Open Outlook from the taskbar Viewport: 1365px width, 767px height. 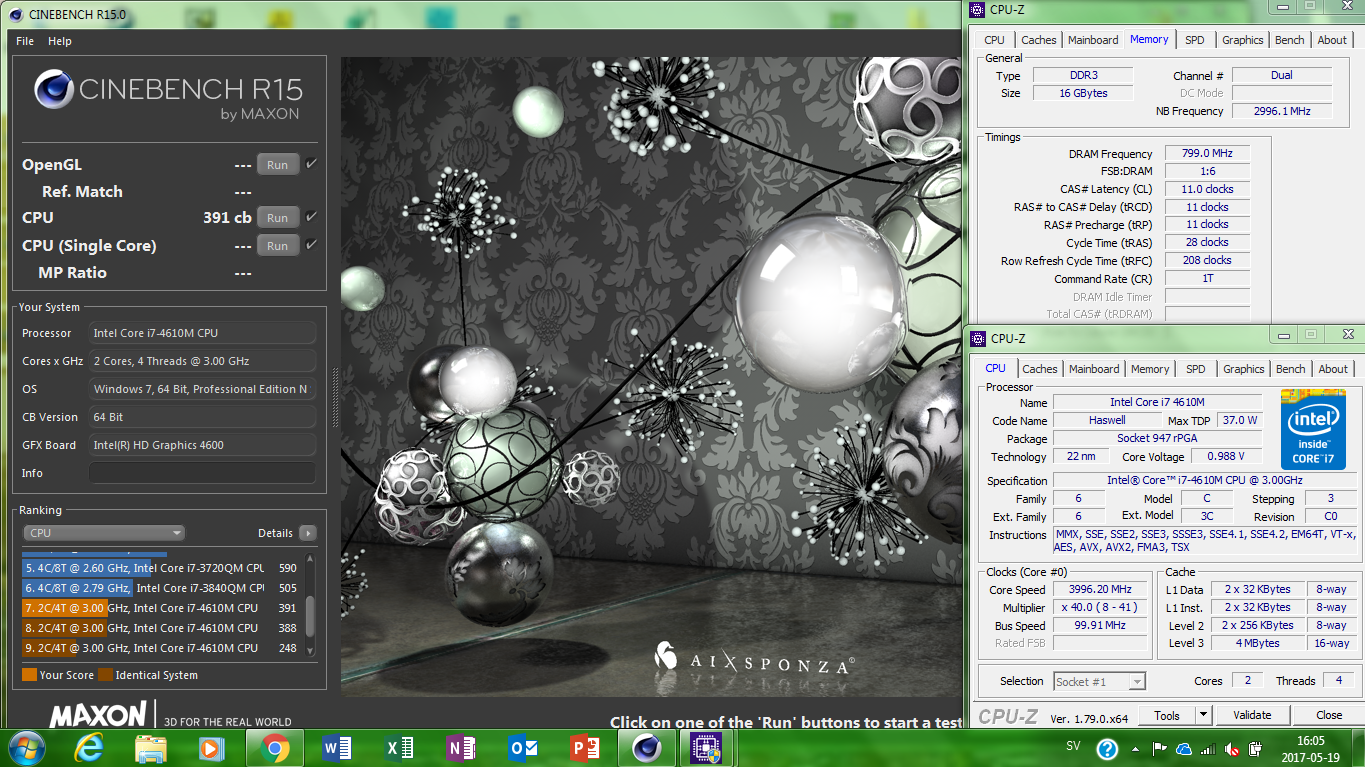[x=522, y=748]
